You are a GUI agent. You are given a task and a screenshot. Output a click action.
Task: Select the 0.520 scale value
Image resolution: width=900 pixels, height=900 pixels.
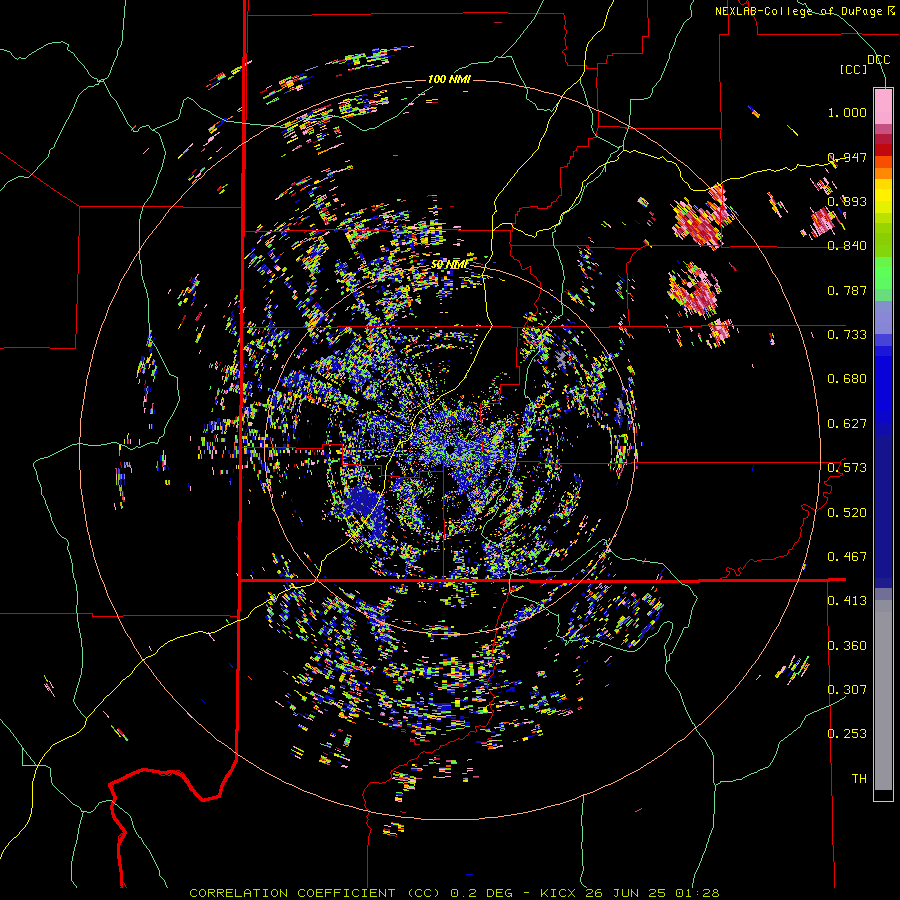click(847, 513)
